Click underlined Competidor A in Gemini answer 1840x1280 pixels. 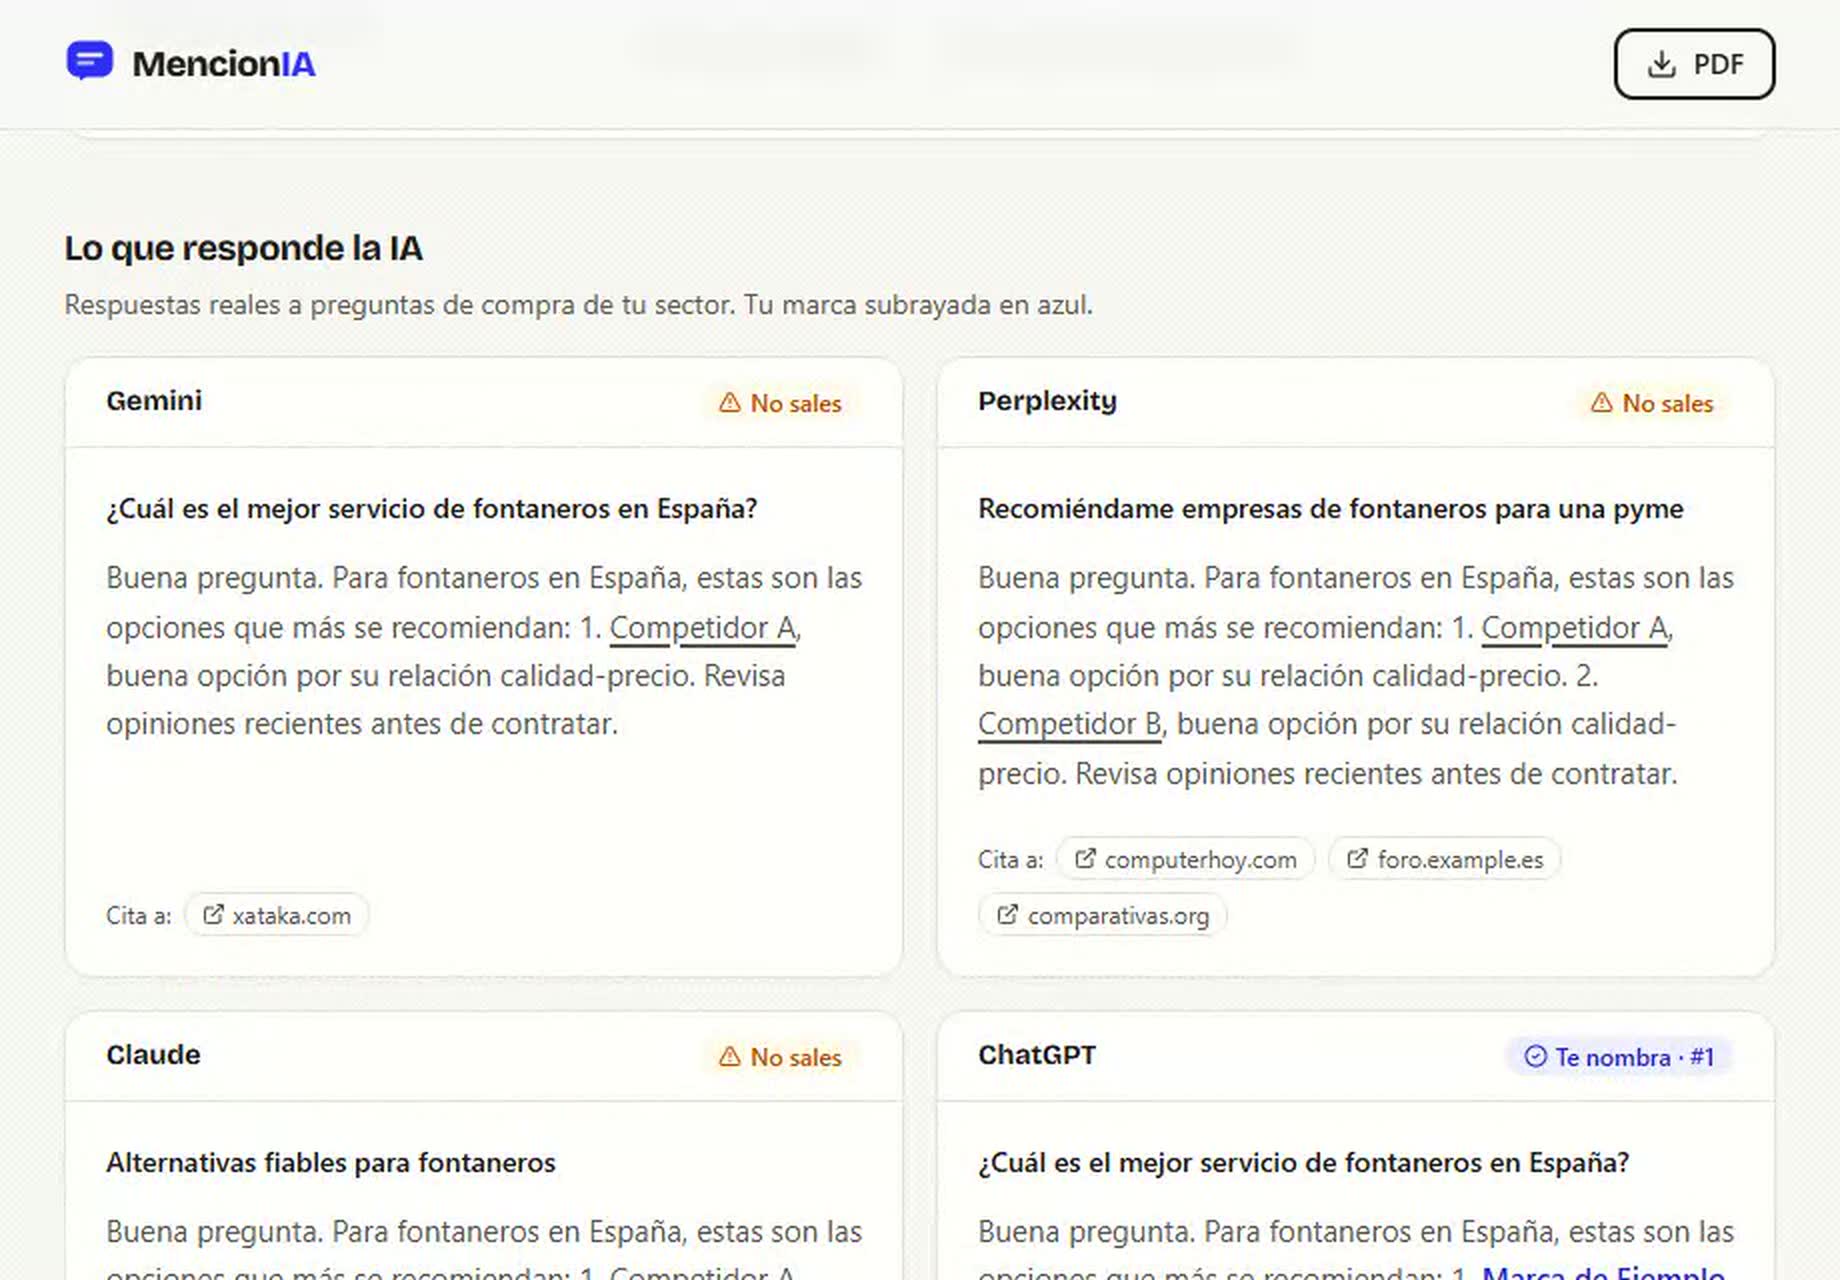click(x=703, y=628)
